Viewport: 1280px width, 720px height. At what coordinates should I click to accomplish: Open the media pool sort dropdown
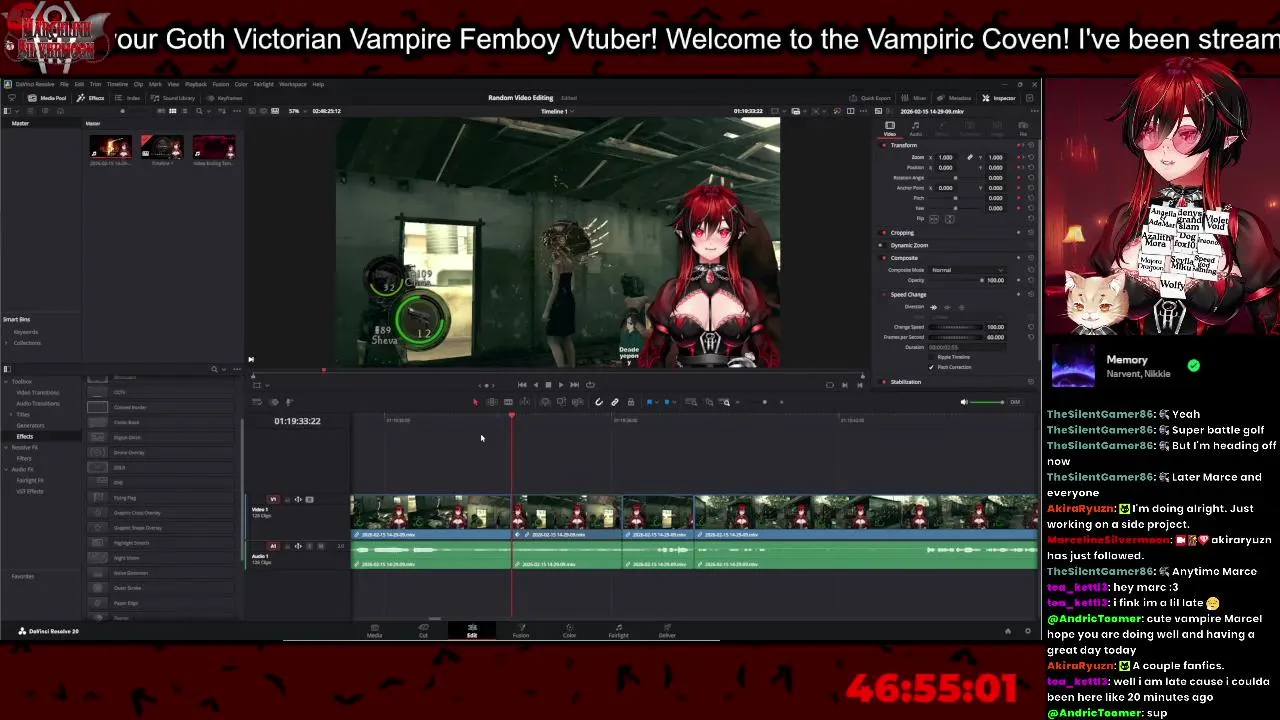221,111
